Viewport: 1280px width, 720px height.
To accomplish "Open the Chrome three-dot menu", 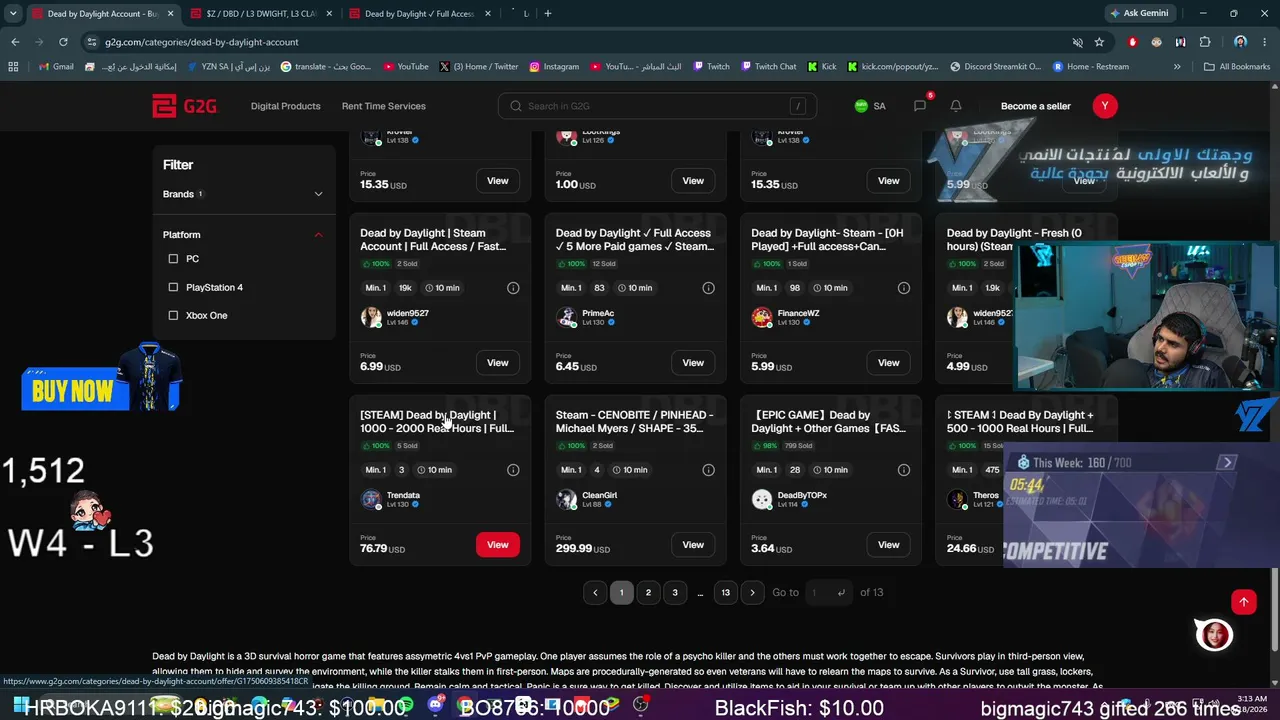I will click(x=1265, y=42).
